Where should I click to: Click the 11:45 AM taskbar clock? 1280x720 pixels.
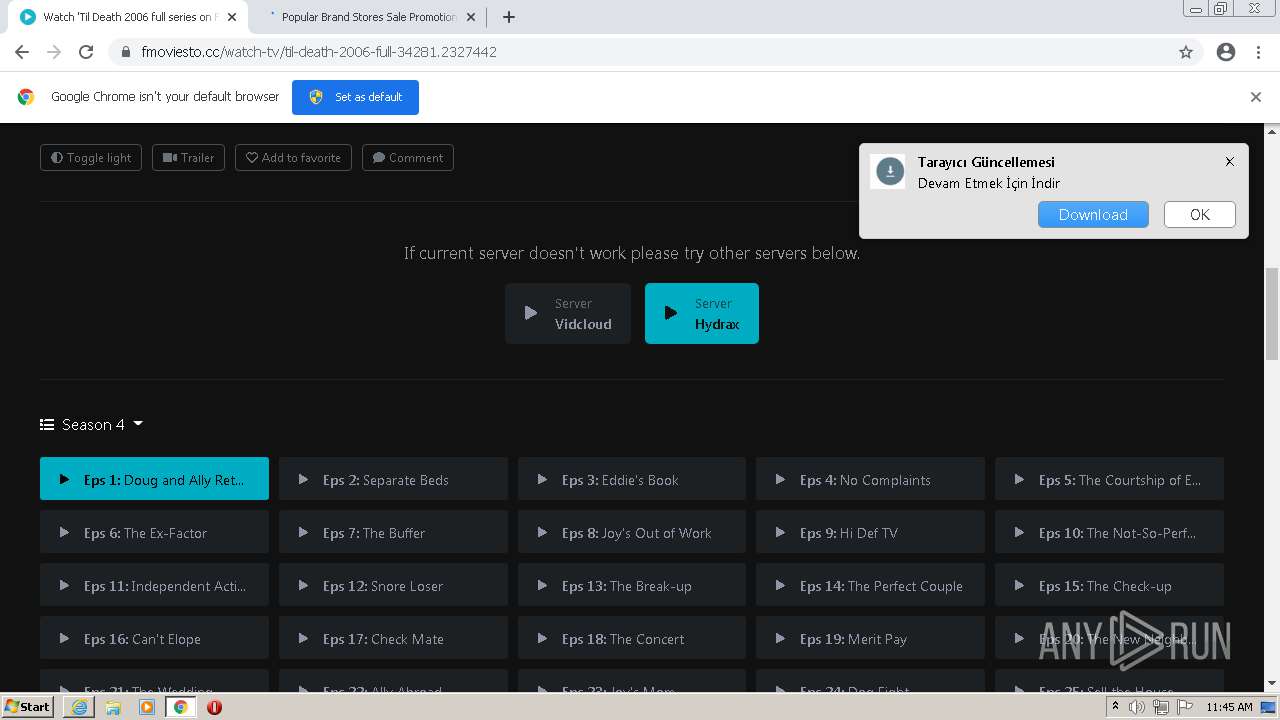1229,707
